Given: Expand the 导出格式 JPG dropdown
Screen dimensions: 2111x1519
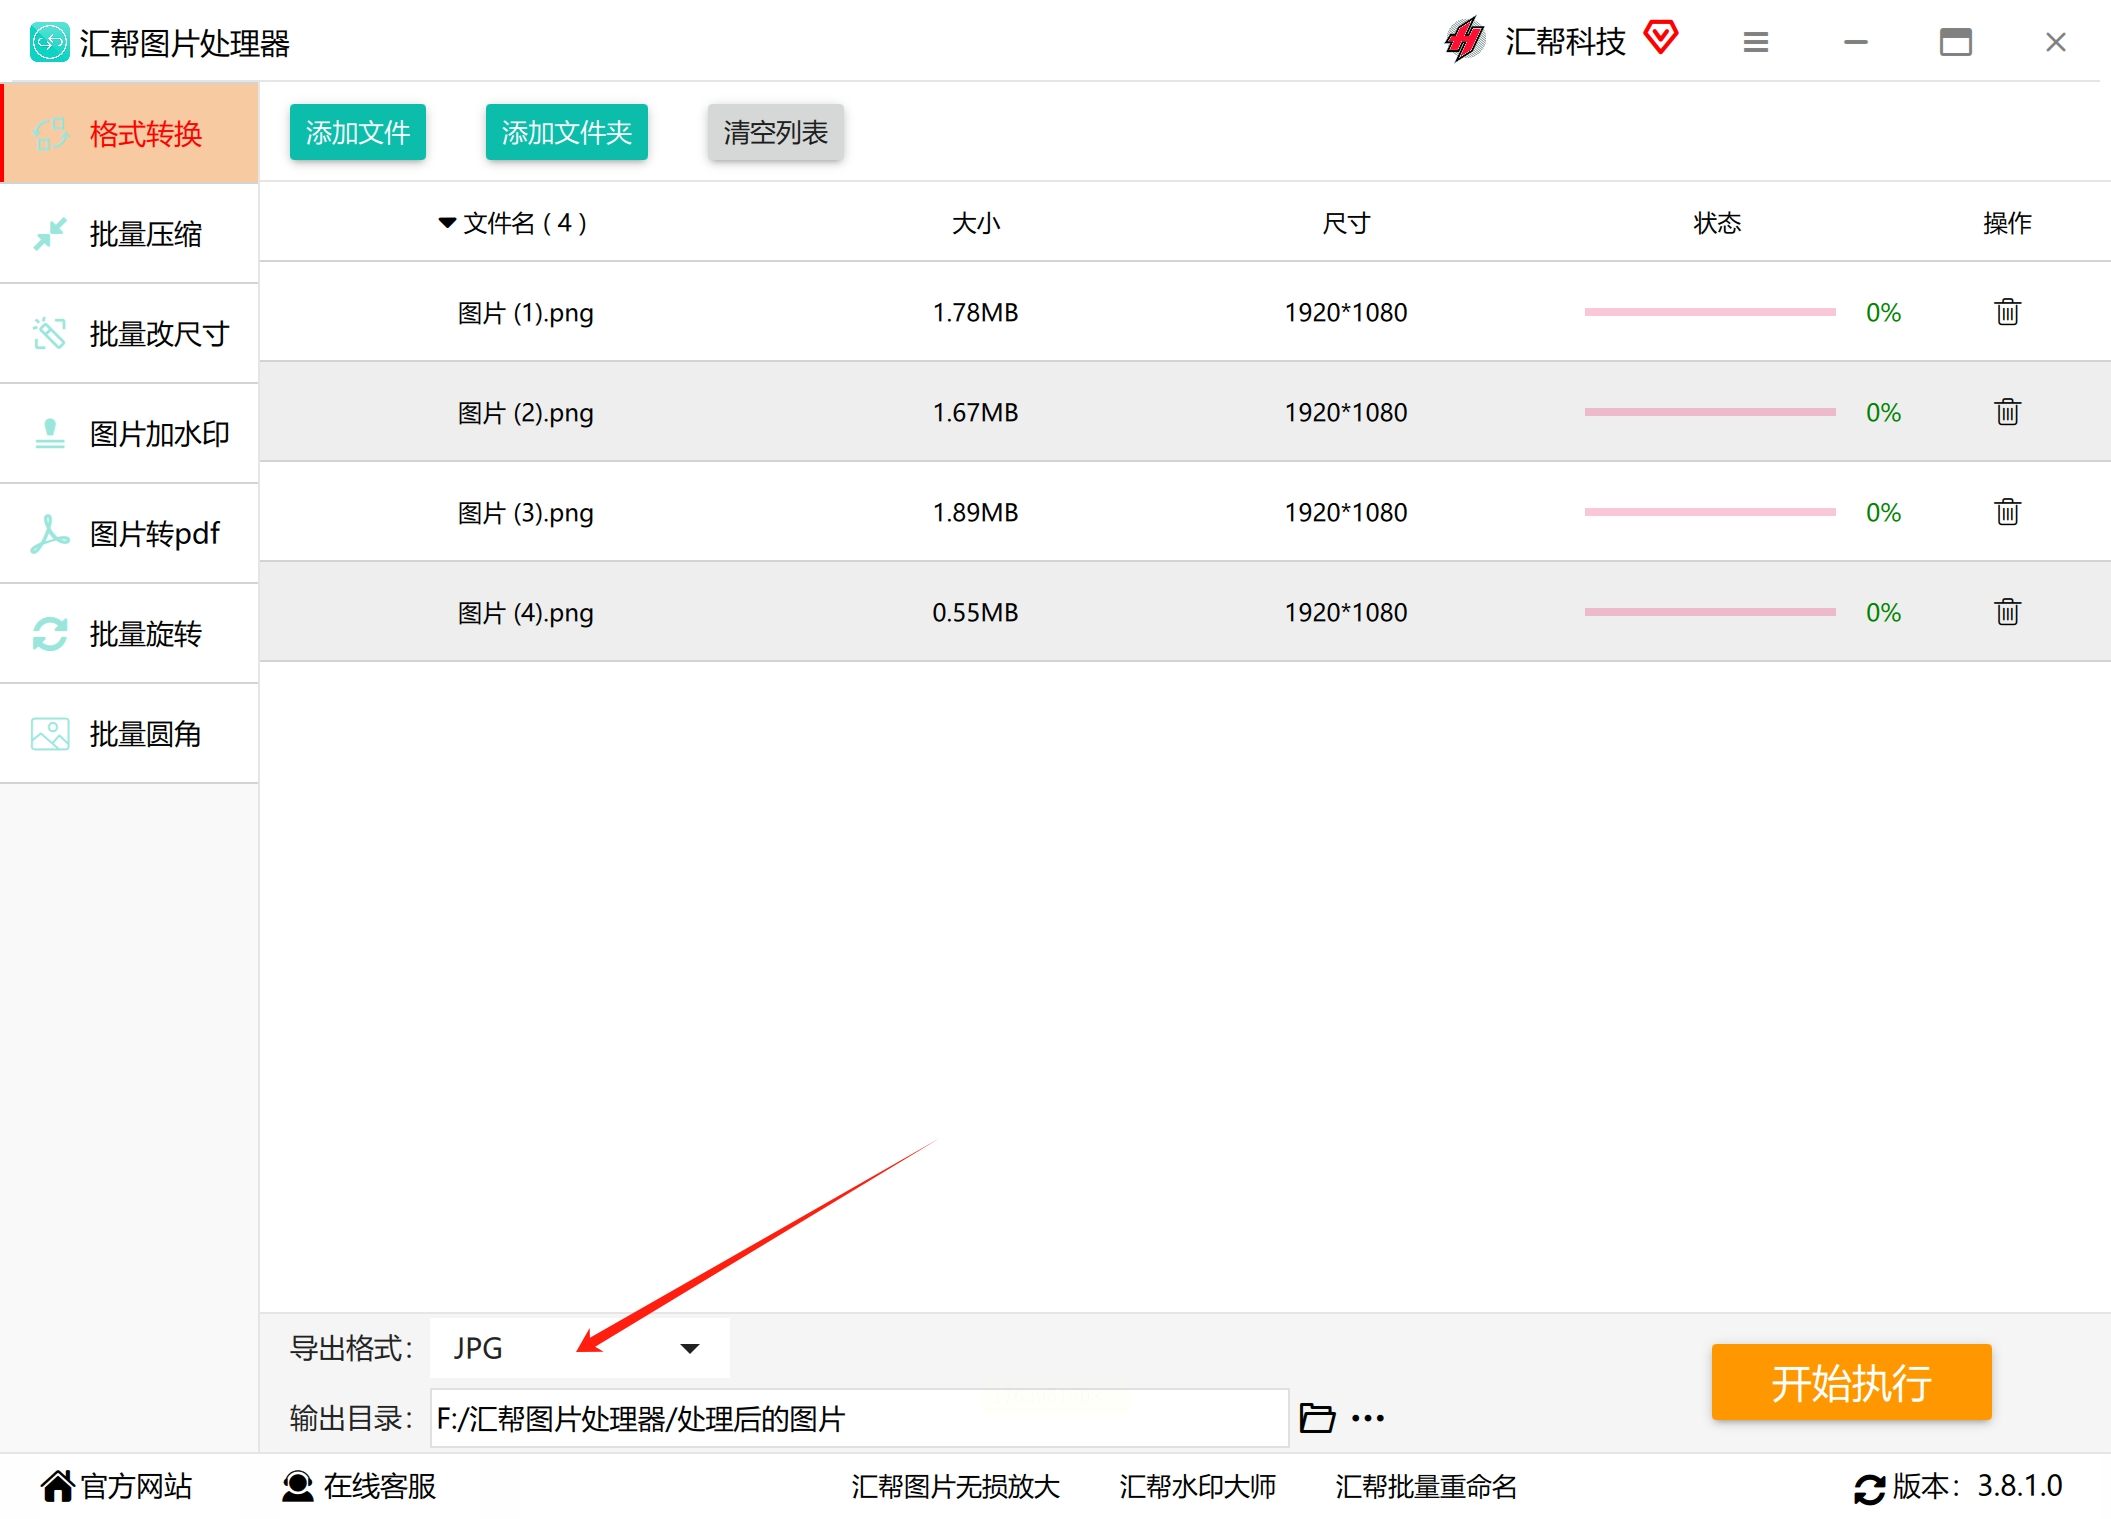Looking at the screenshot, I should pos(689,1348).
